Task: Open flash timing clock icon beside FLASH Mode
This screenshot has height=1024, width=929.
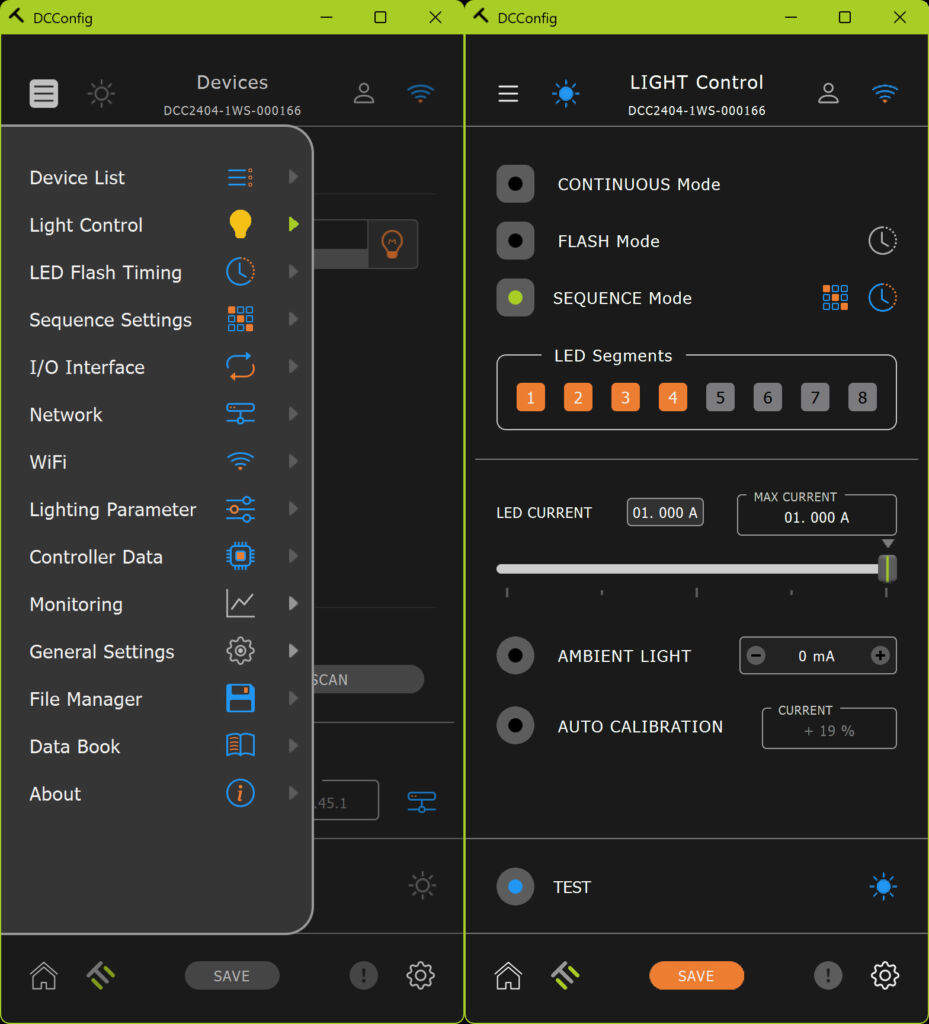Action: click(882, 240)
